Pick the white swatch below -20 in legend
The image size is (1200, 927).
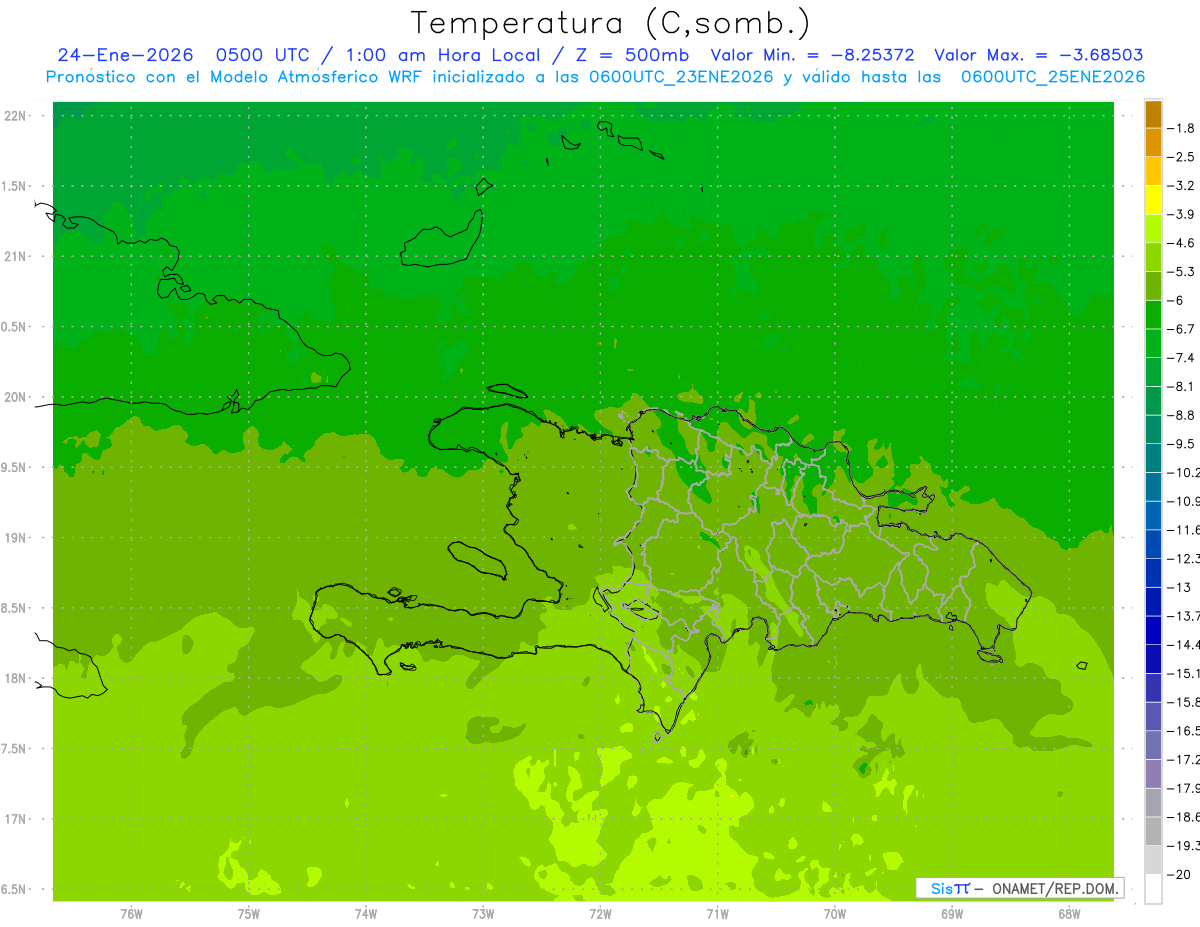click(x=1153, y=889)
